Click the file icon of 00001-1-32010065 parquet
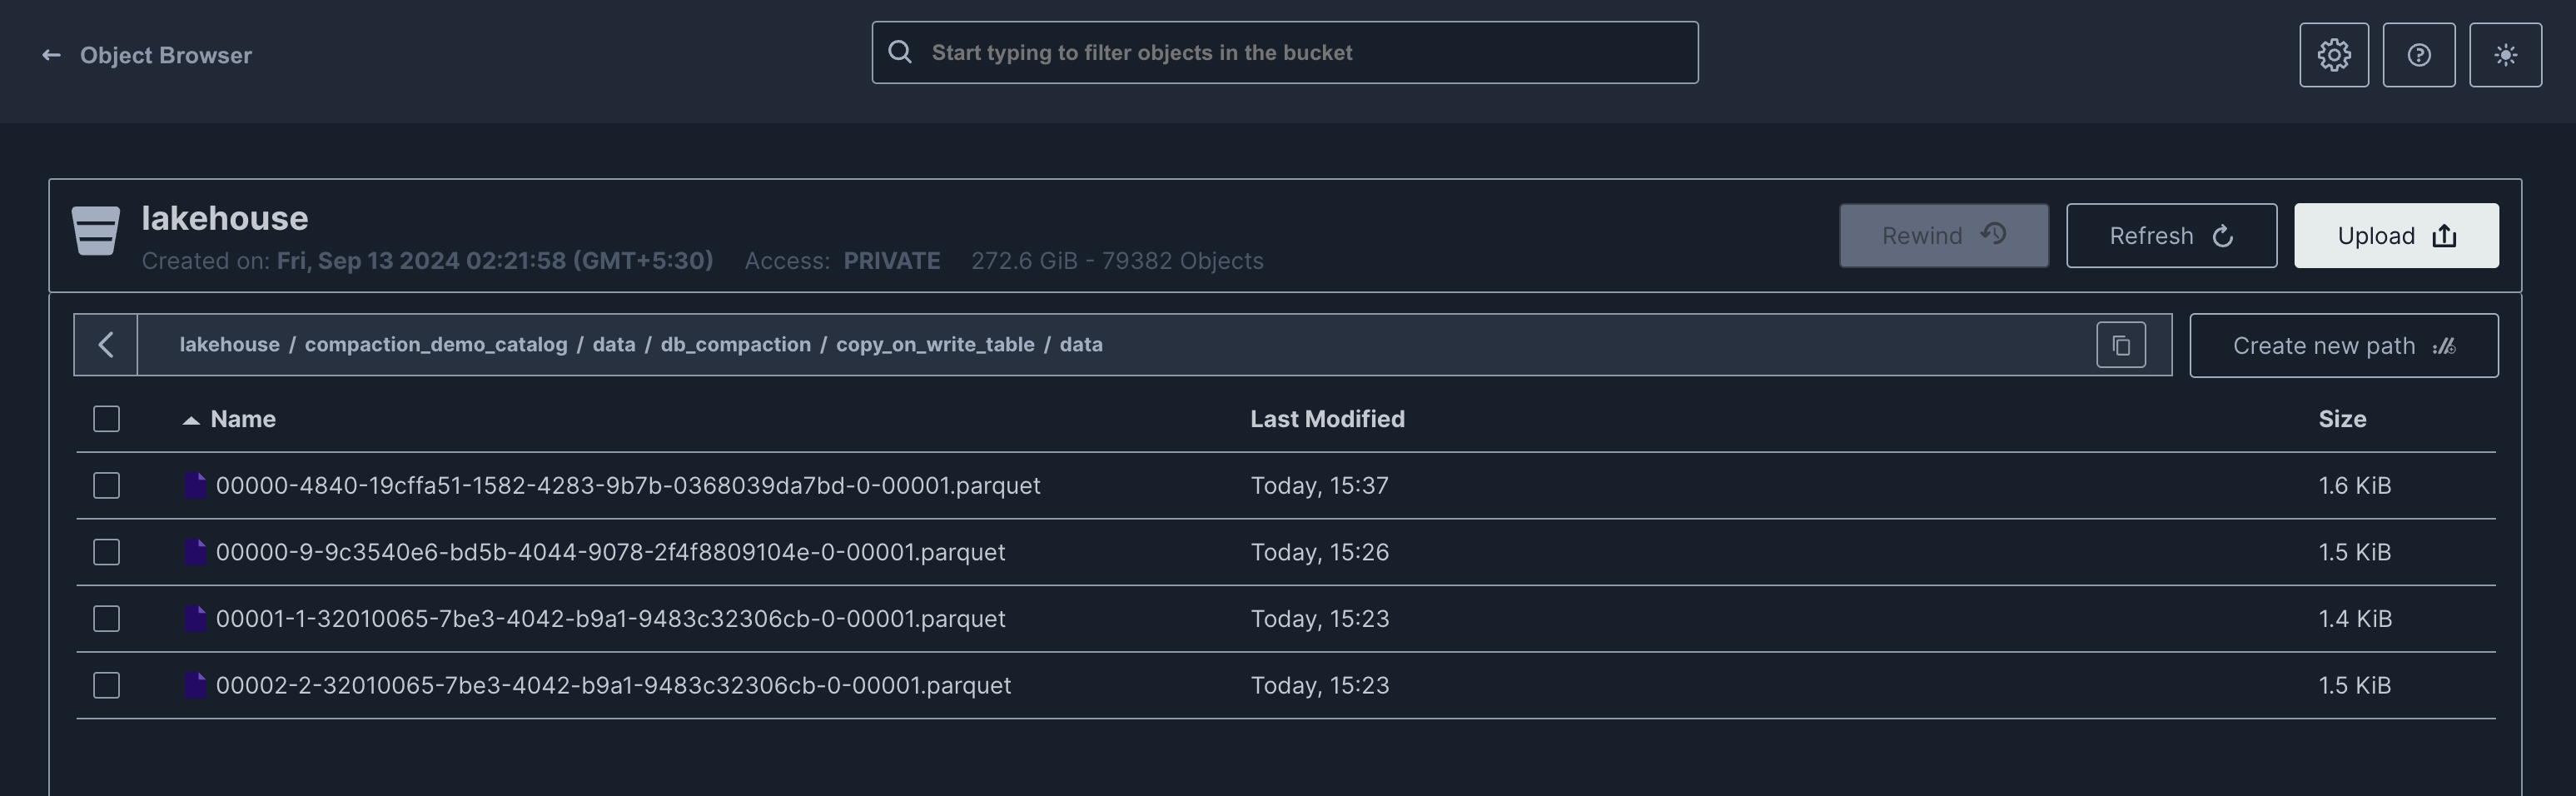 196,618
